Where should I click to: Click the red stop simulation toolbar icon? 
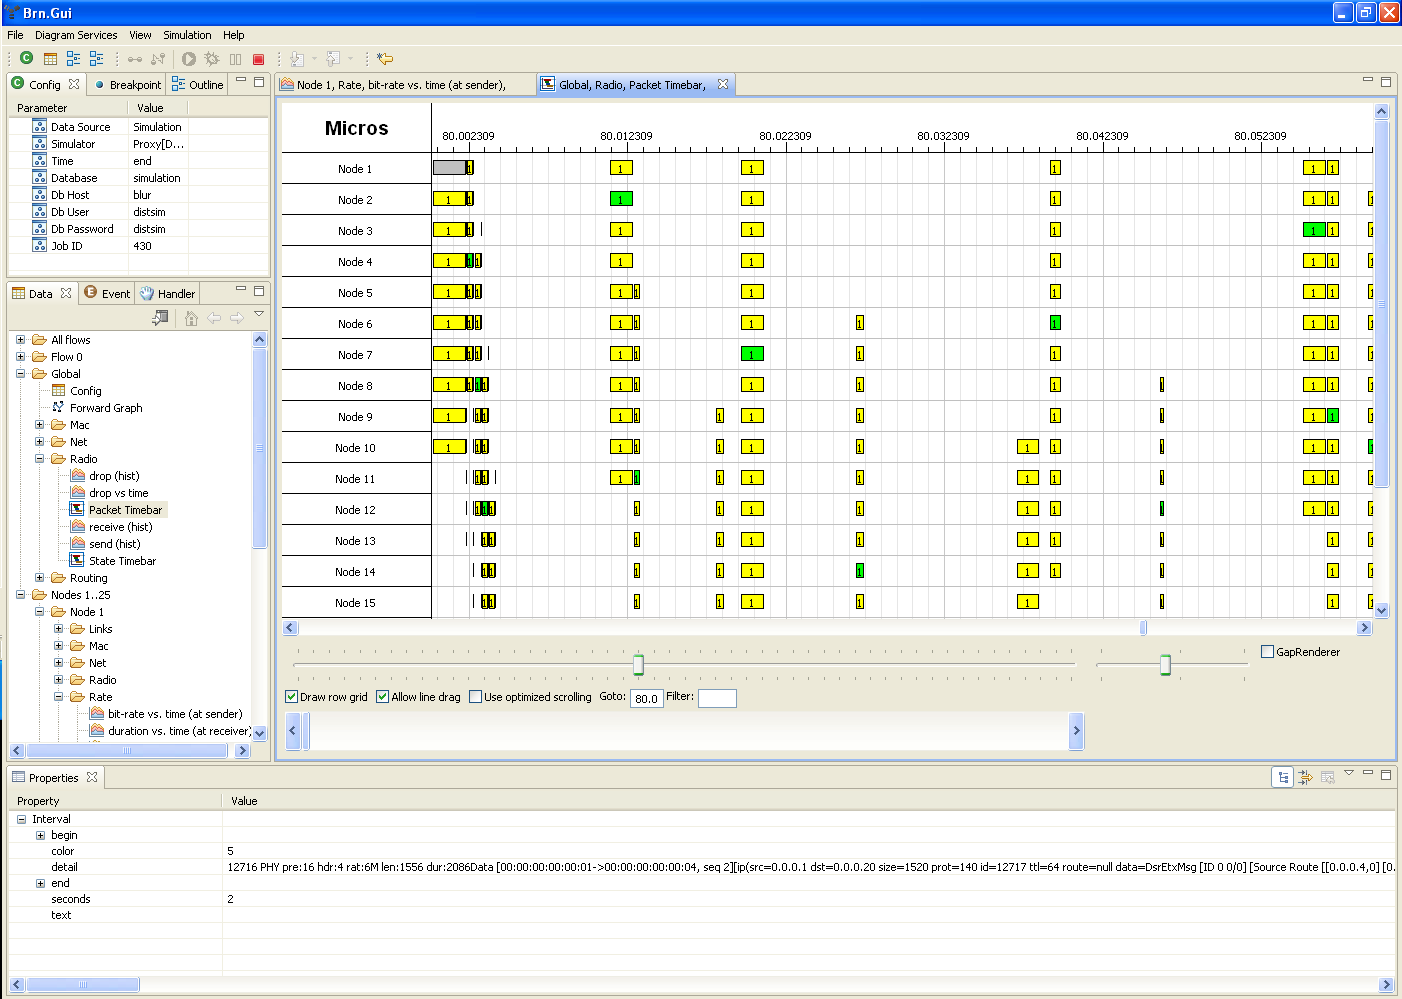258,59
